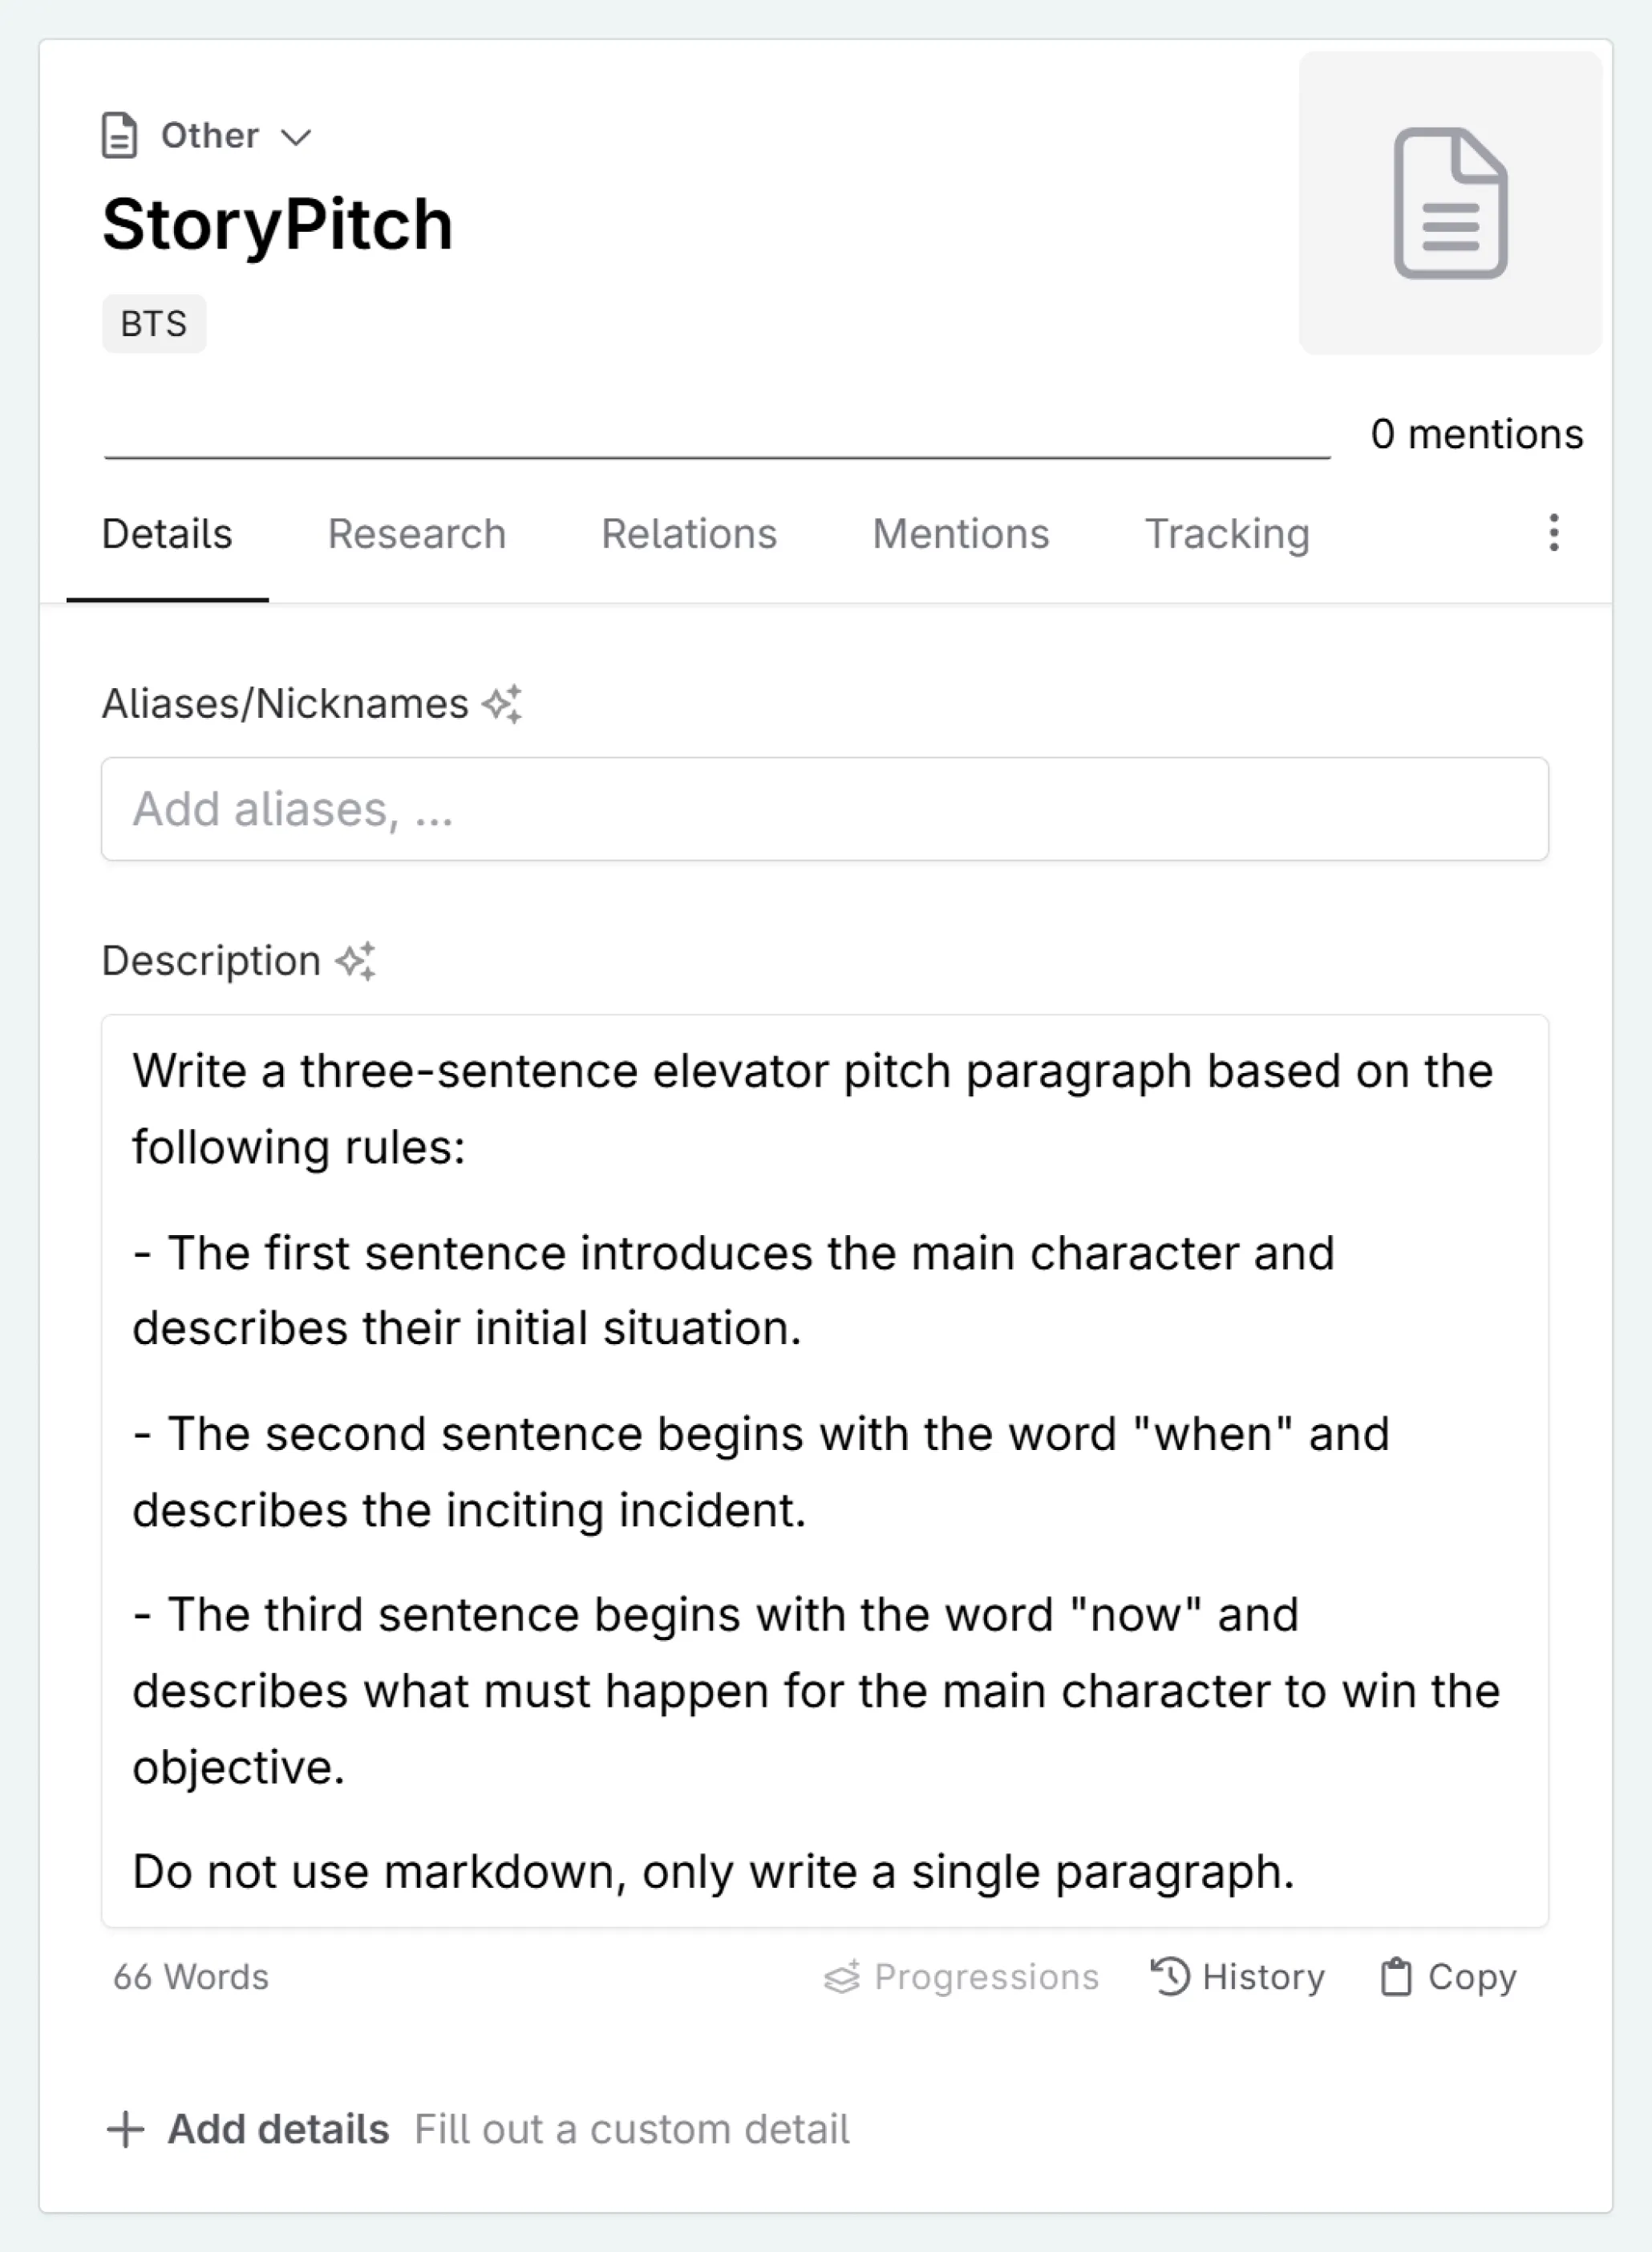Switch to the Tracking tab
Image resolution: width=1652 pixels, height=2252 pixels.
pyautogui.click(x=1228, y=535)
